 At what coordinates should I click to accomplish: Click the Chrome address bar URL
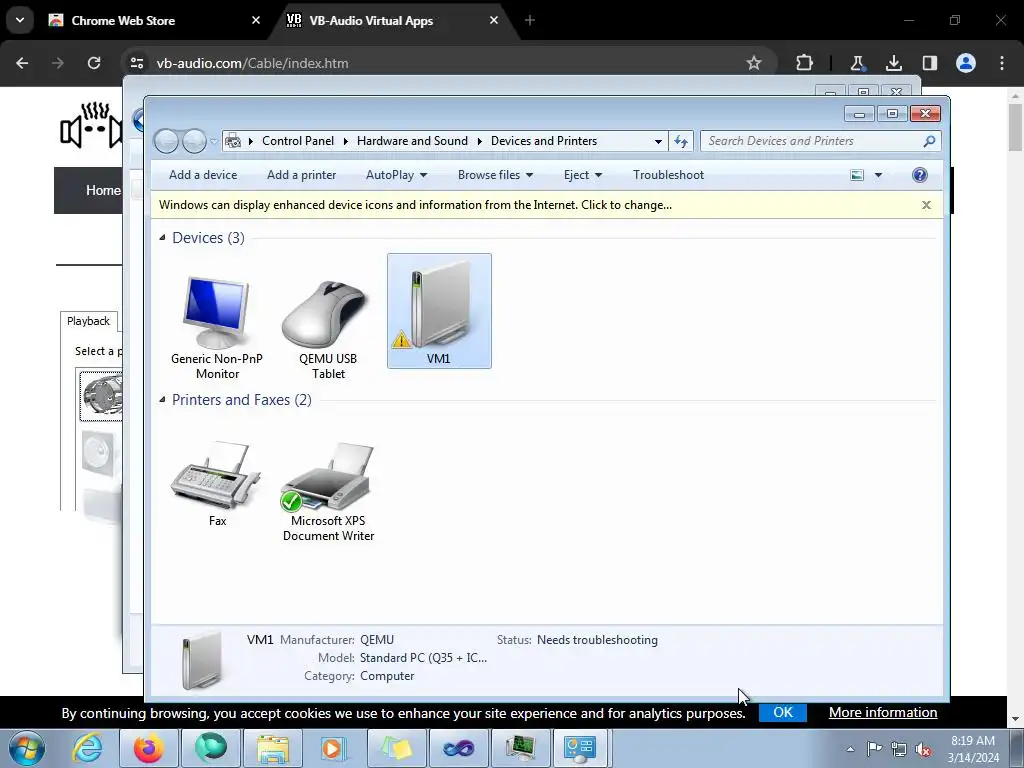(252, 63)
